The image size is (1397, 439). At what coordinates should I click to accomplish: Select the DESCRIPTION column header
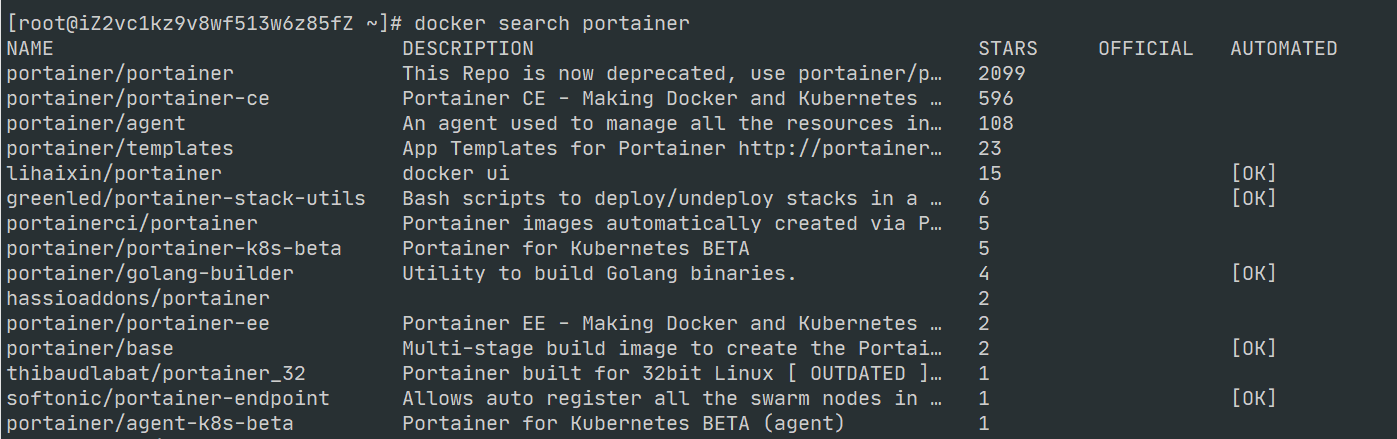pyautogui.click(x=468, y=48)
